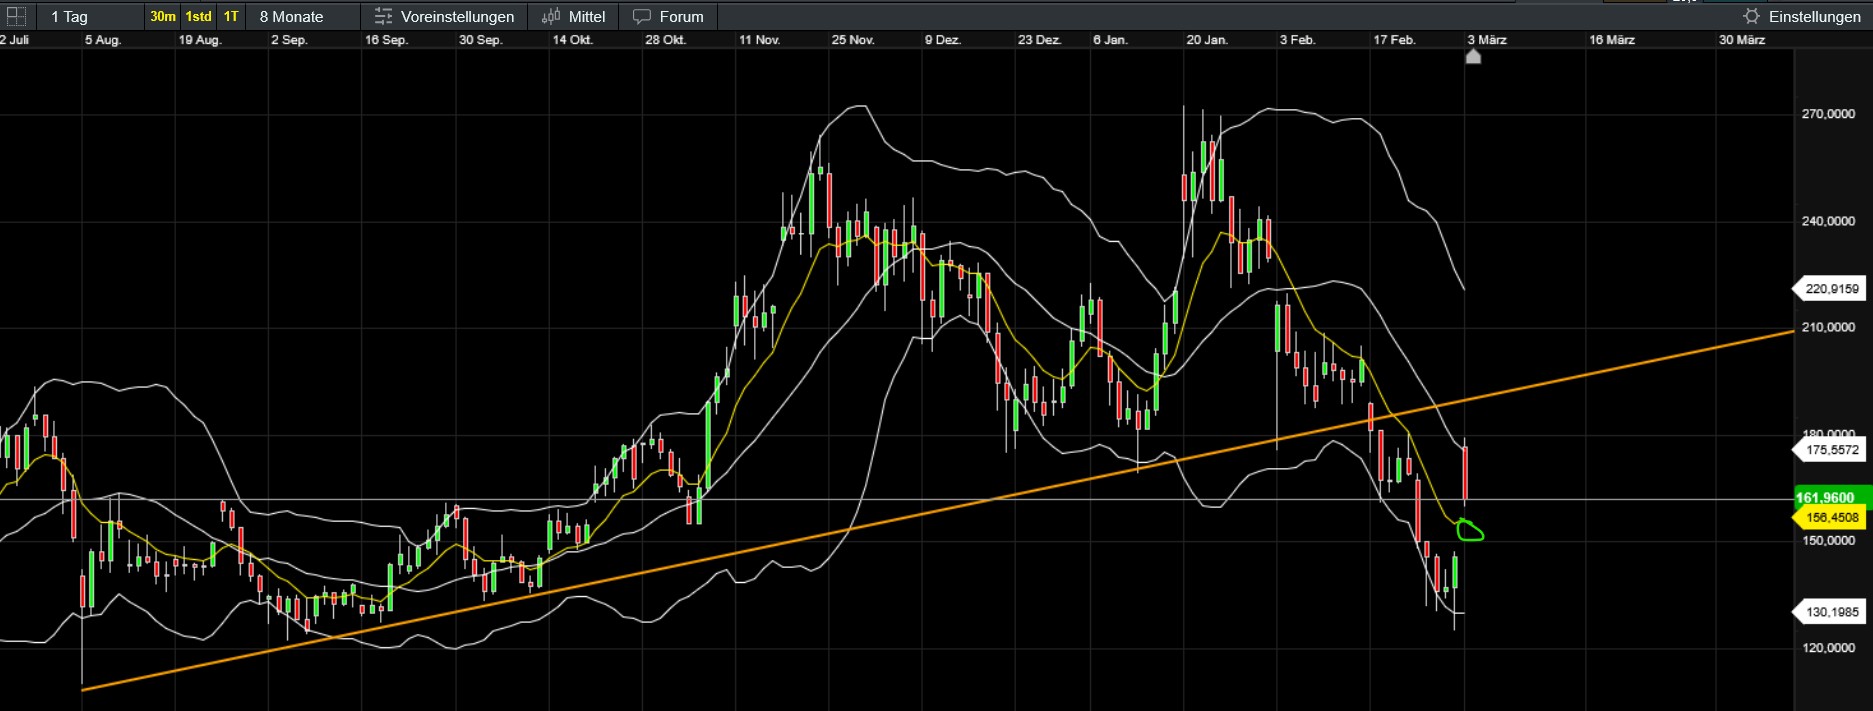
Task: Click the 120,0000 price axis value
Action: (1828, 647)
